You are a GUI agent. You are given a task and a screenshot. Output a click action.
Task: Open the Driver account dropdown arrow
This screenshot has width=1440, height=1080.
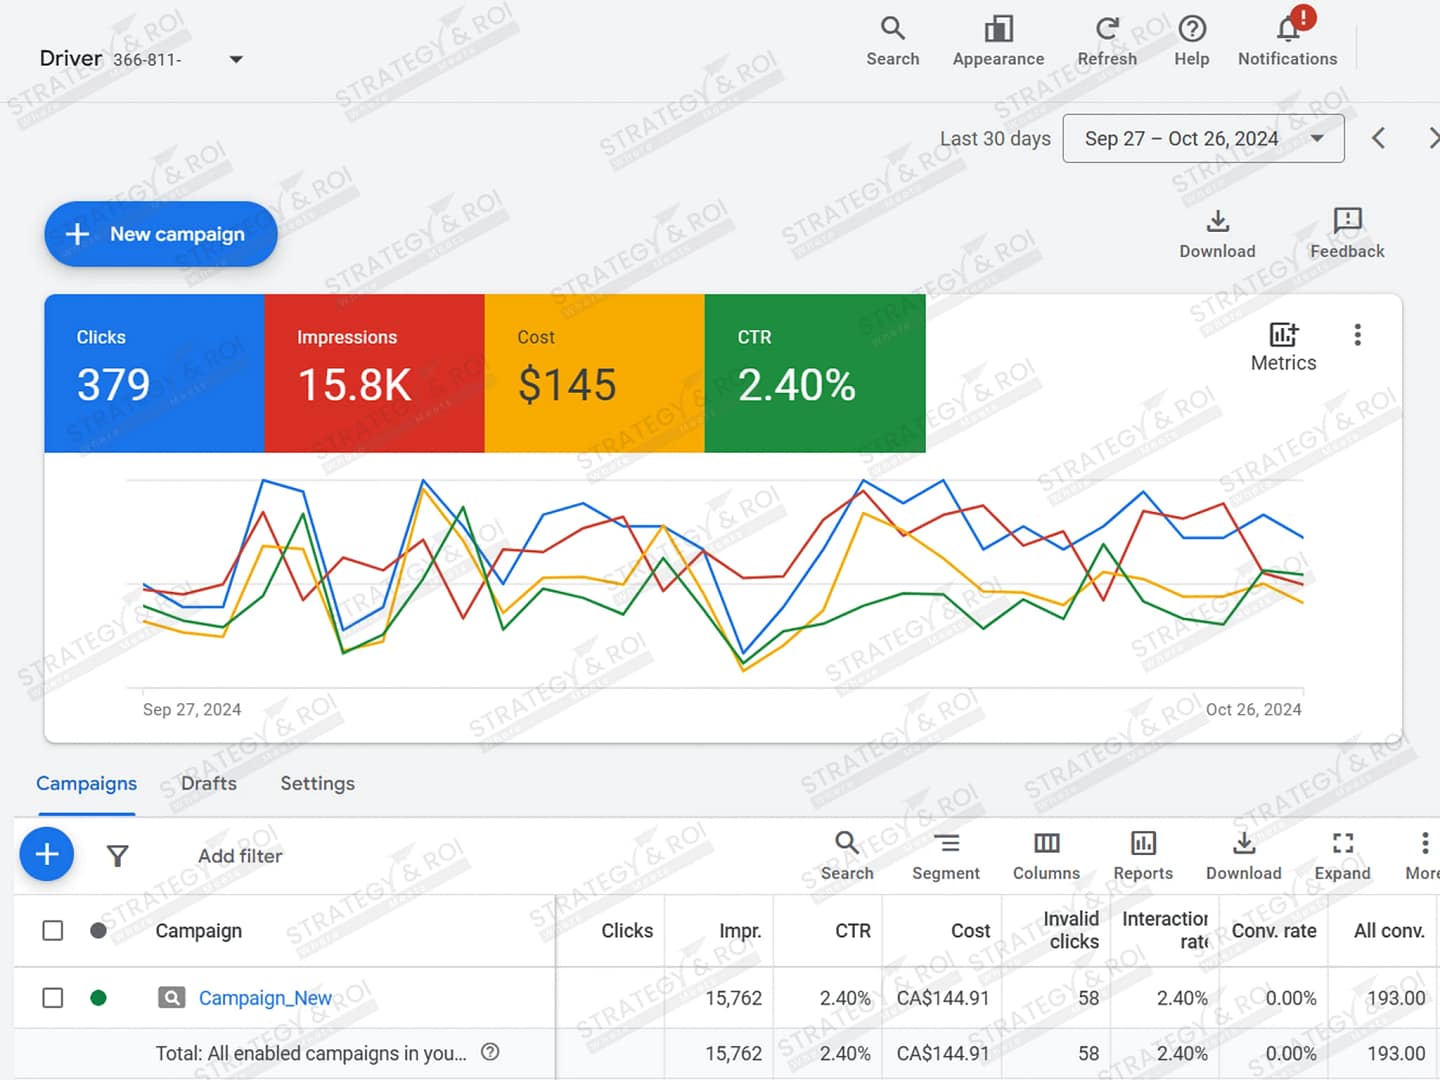tap(236, 59)
